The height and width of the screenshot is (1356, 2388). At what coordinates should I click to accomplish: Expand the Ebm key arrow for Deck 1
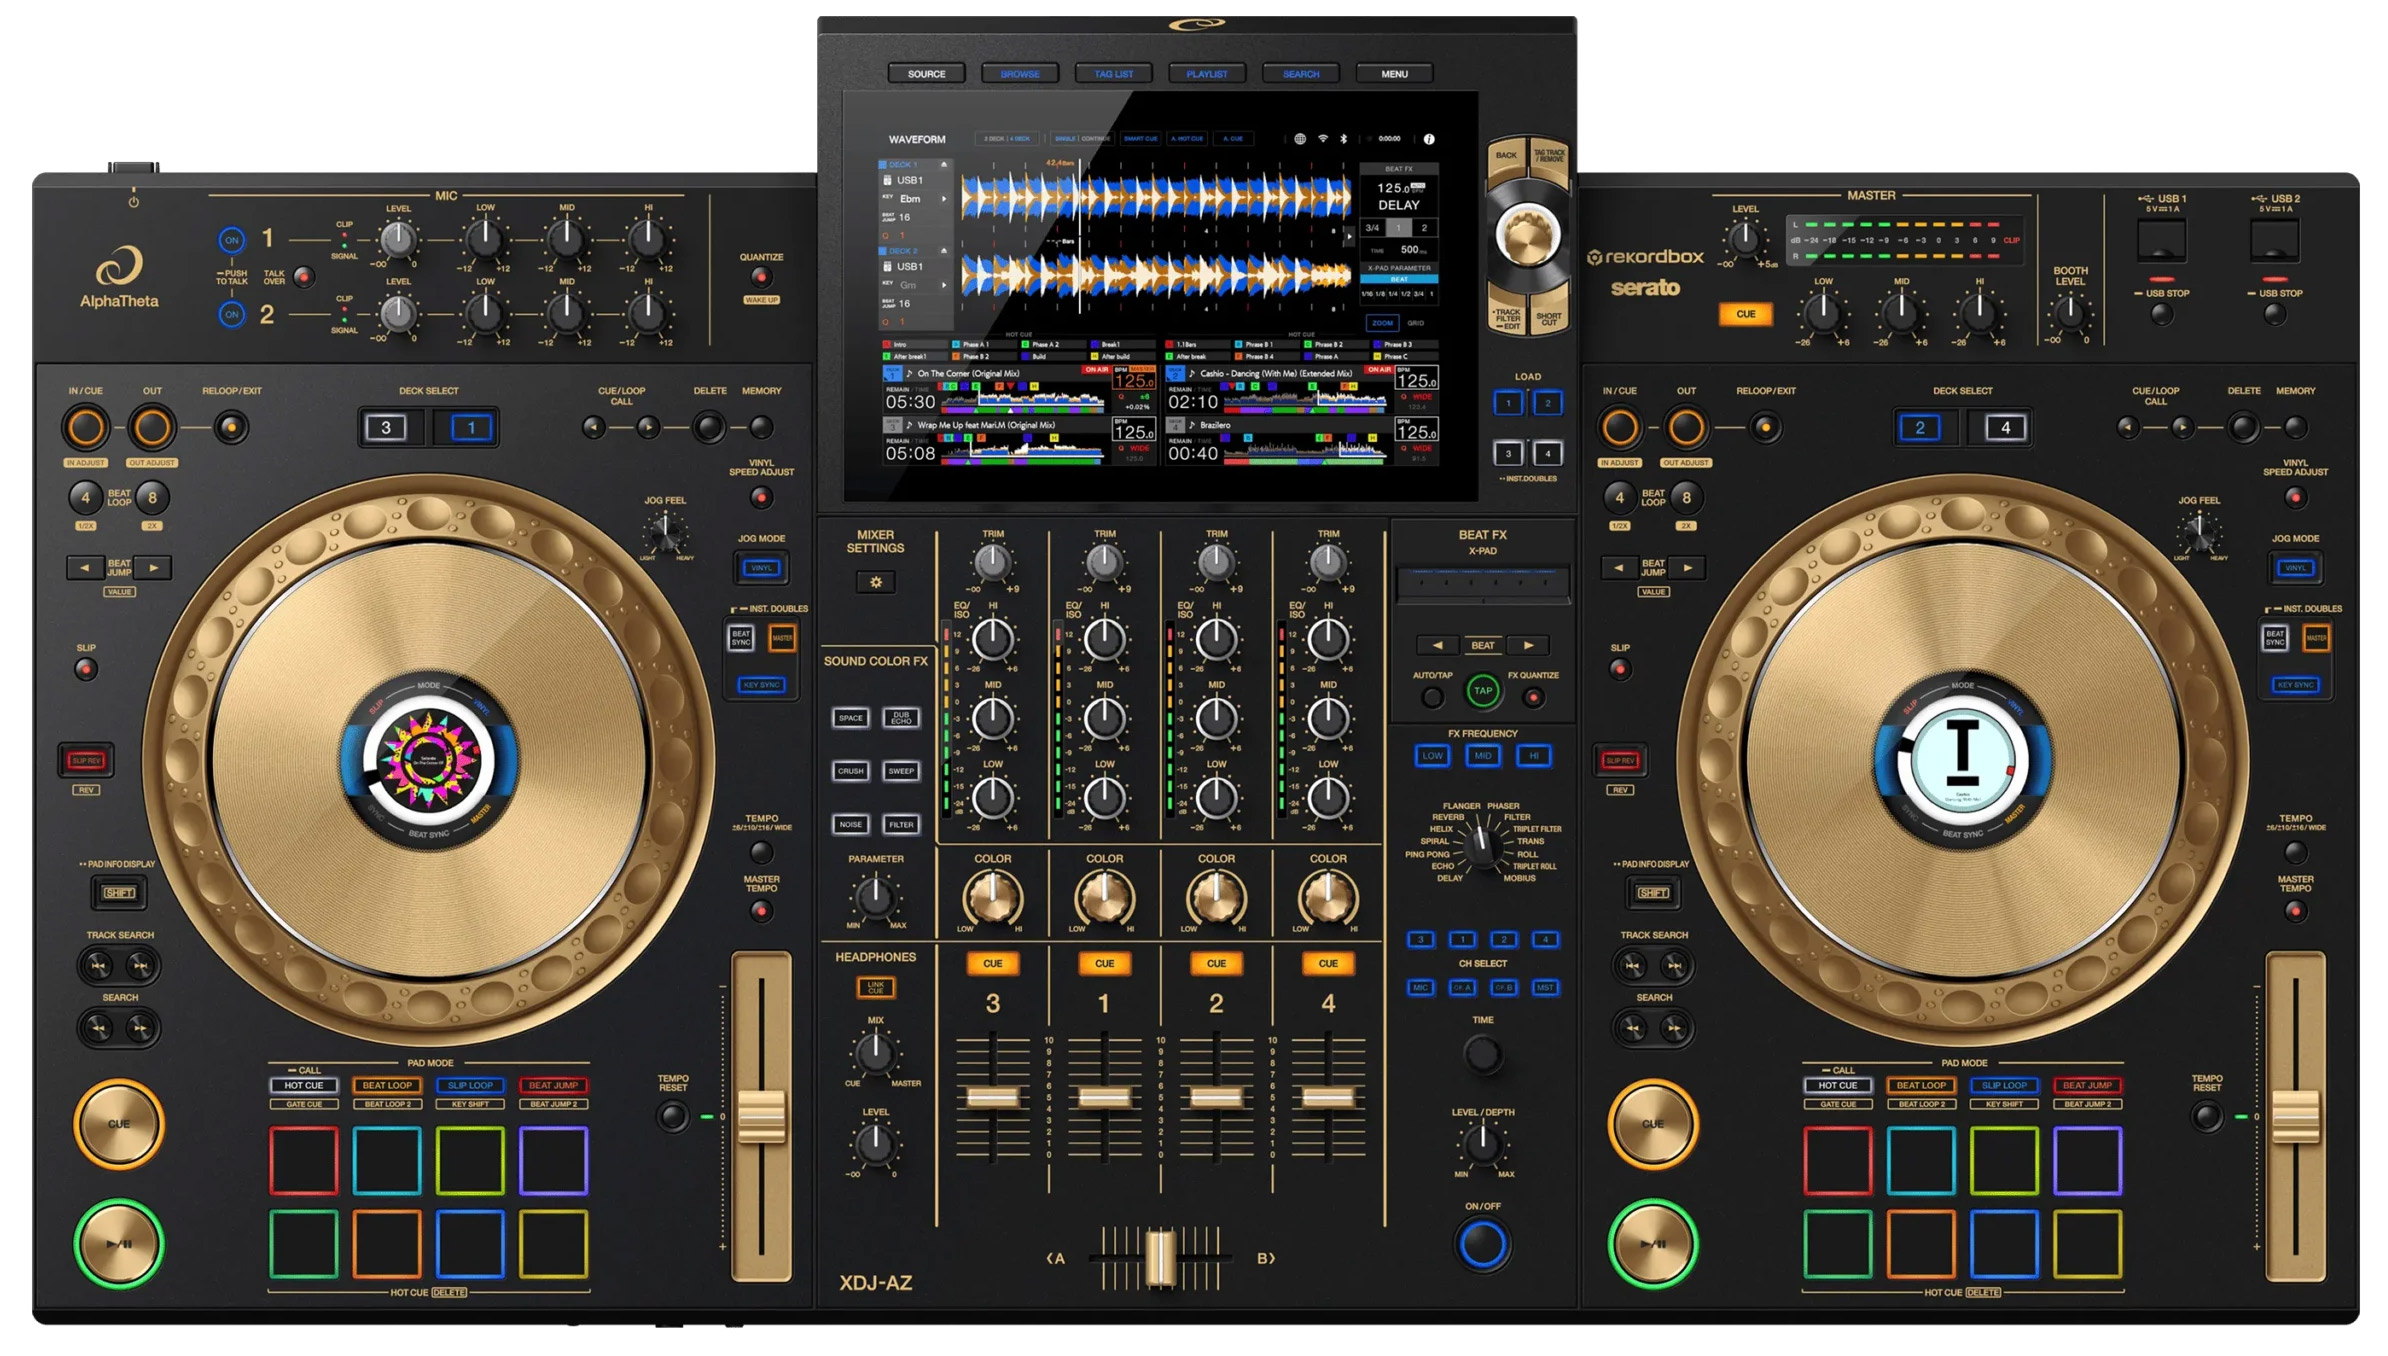943,199
